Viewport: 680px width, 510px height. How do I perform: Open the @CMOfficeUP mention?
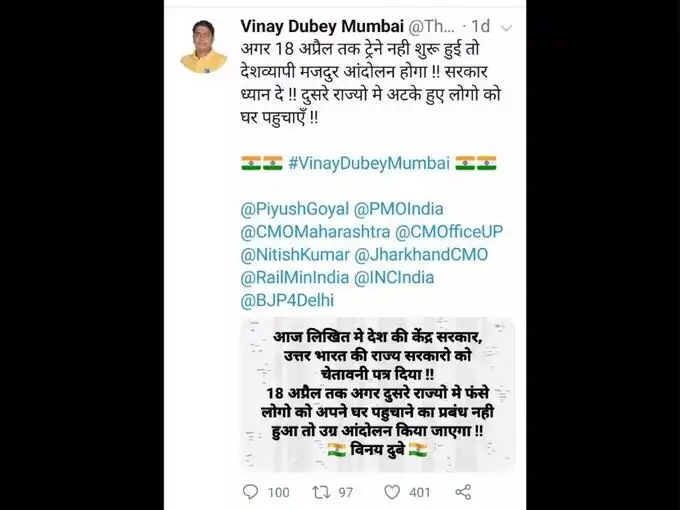pyautogui.click(x=449, y=232)
